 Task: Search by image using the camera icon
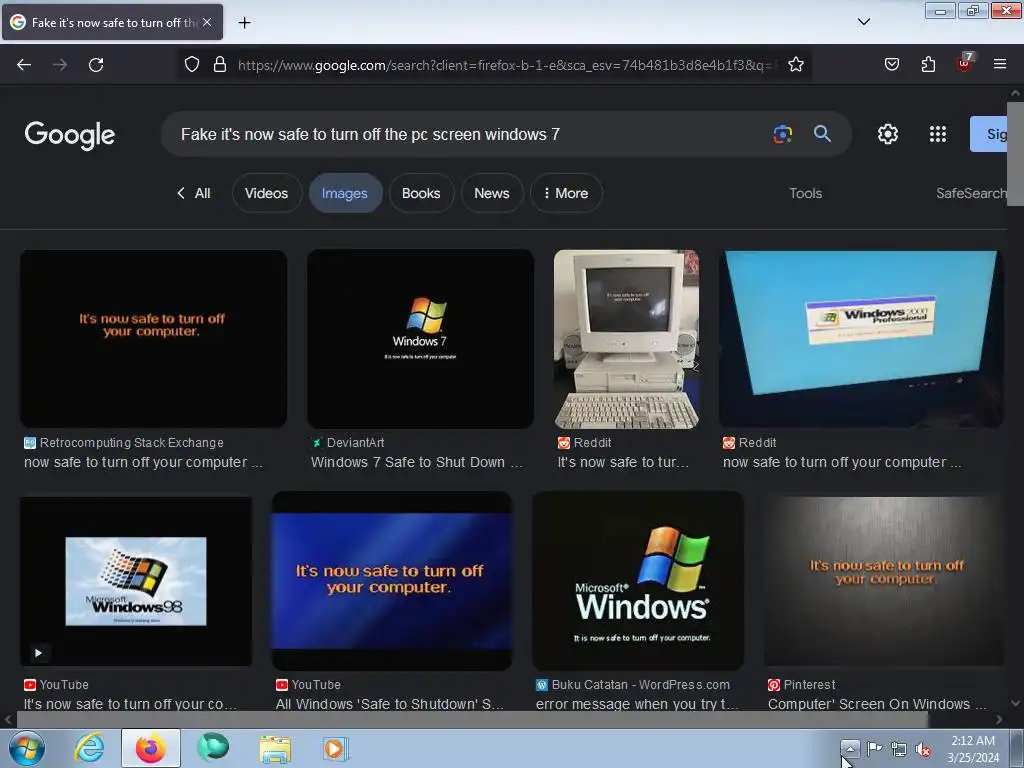coord(782,134)
